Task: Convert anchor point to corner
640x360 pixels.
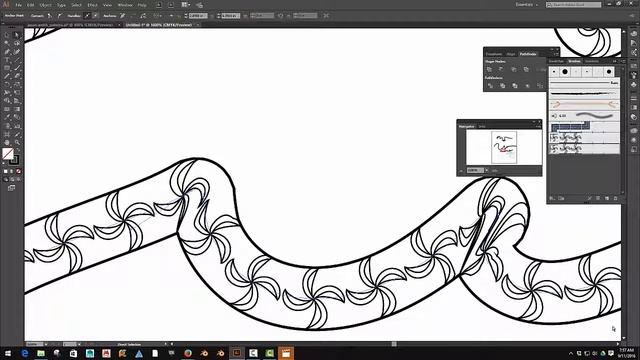Action: click(x=50, y=16)
